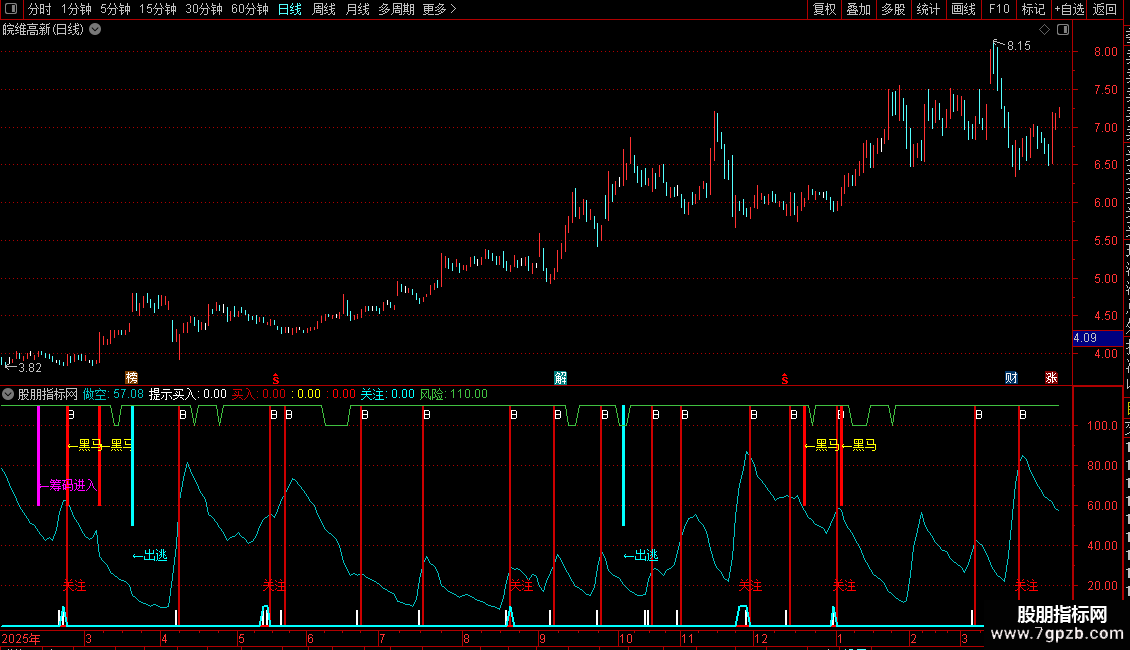Select the 30分钟 period tab
The height and width of the screenshot is (650, 1130).
tap(204, 9)
